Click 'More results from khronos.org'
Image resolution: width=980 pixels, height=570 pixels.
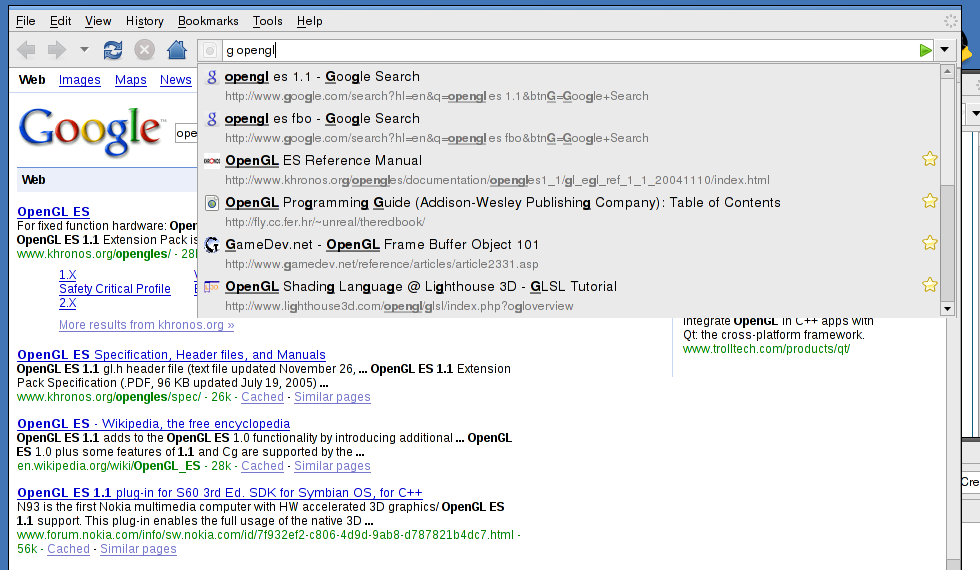pos(146,325)
